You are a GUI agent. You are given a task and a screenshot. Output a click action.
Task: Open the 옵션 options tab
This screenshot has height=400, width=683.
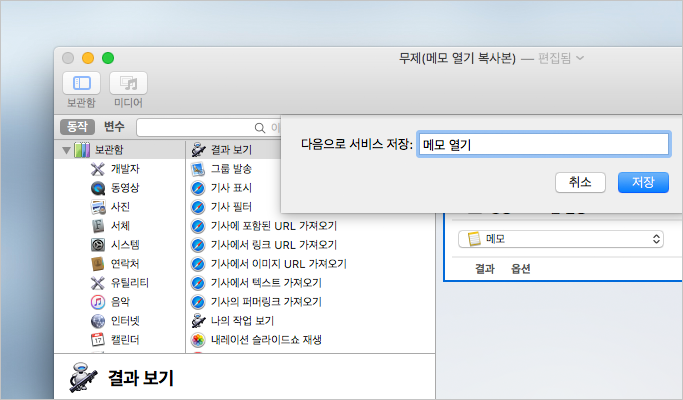[521, 269]
